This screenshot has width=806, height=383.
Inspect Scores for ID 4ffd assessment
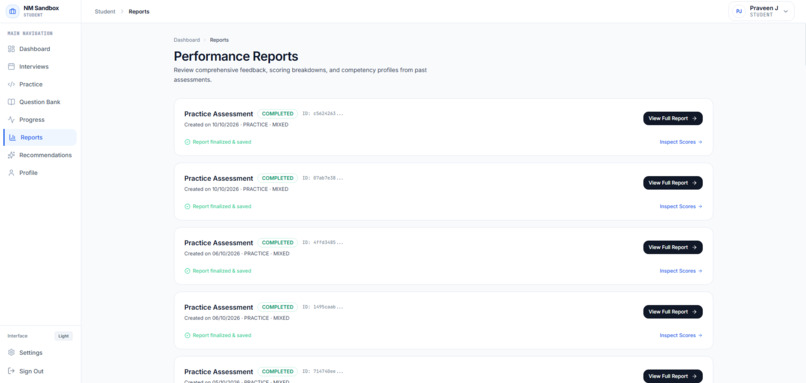681,271
